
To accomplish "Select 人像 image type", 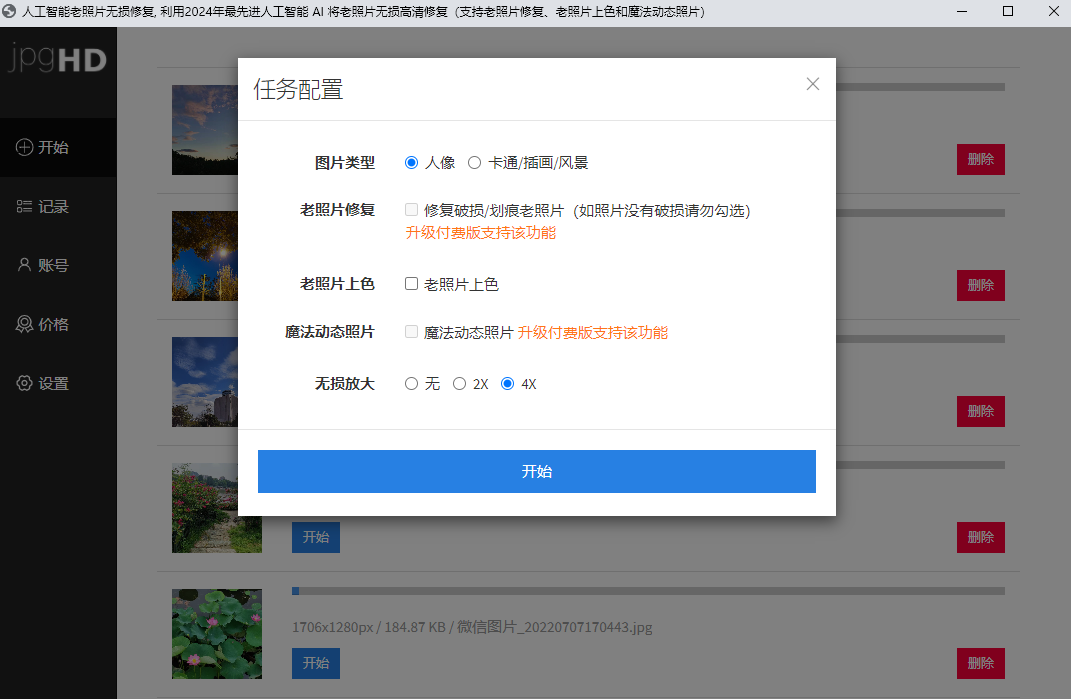I will coord(411,163).
